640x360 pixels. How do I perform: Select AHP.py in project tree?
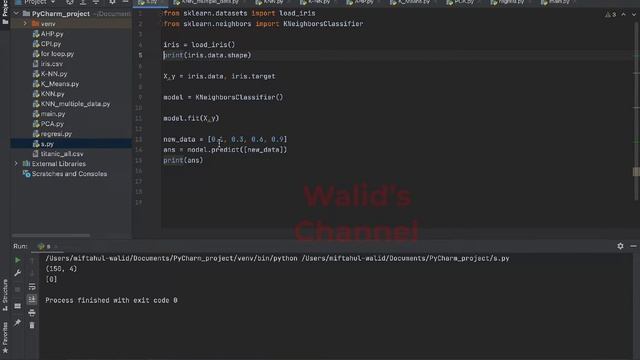click(48, 34)
